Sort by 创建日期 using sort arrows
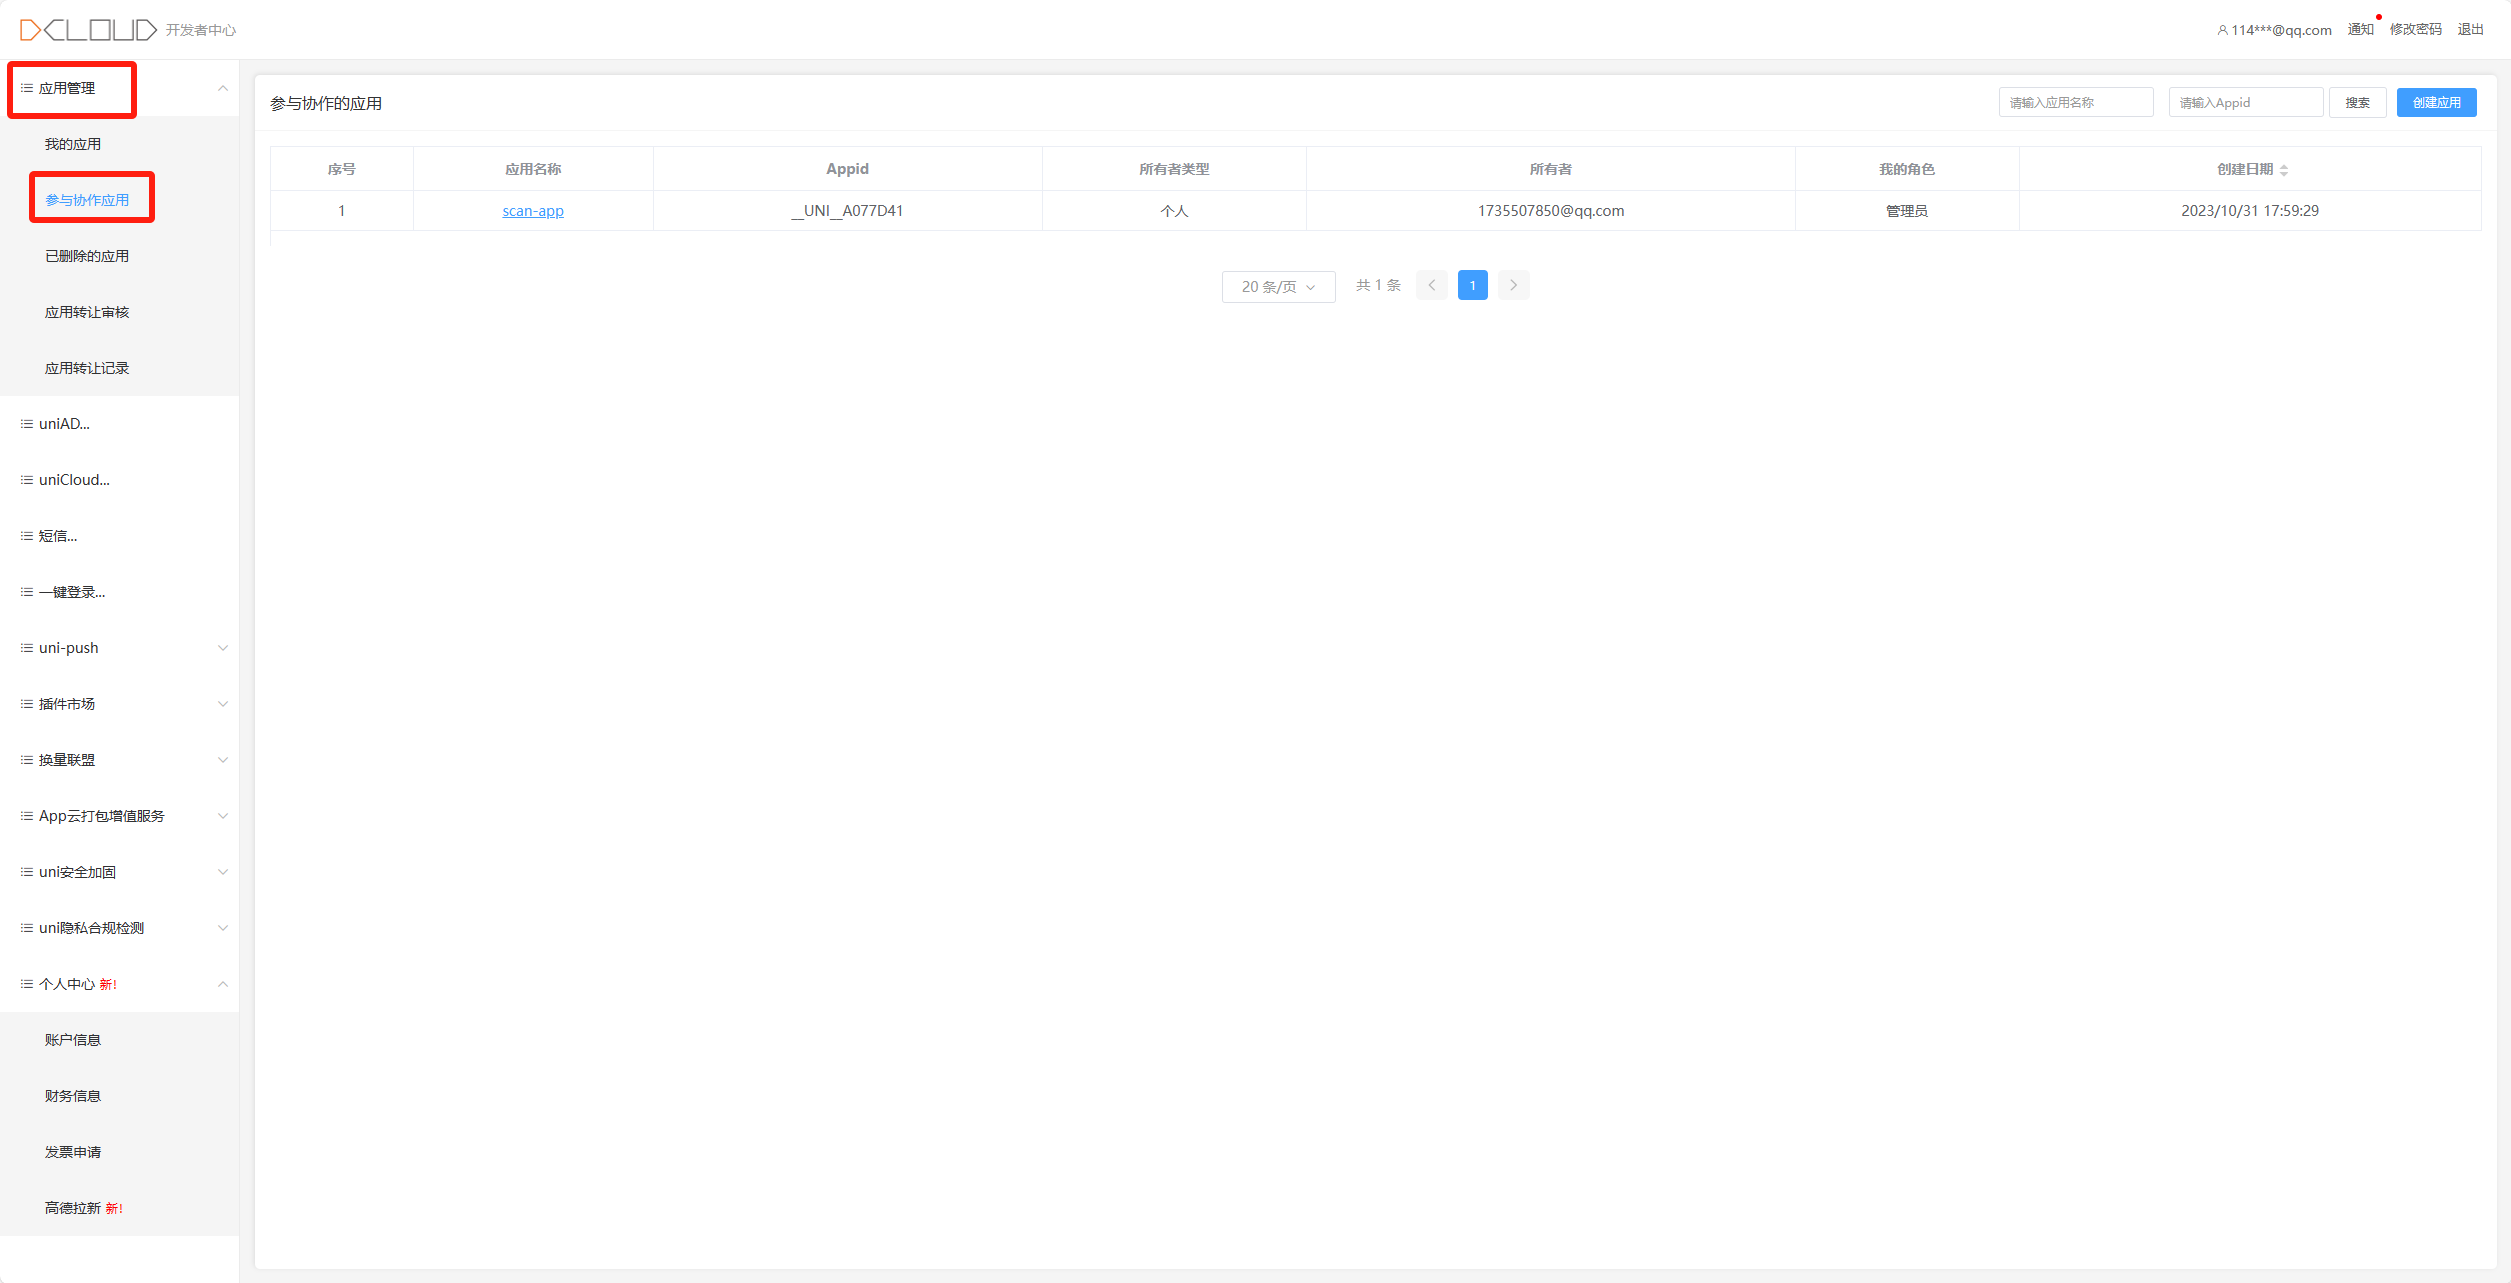This screenshot has width=2511, height=1283. coord(2283,170)
